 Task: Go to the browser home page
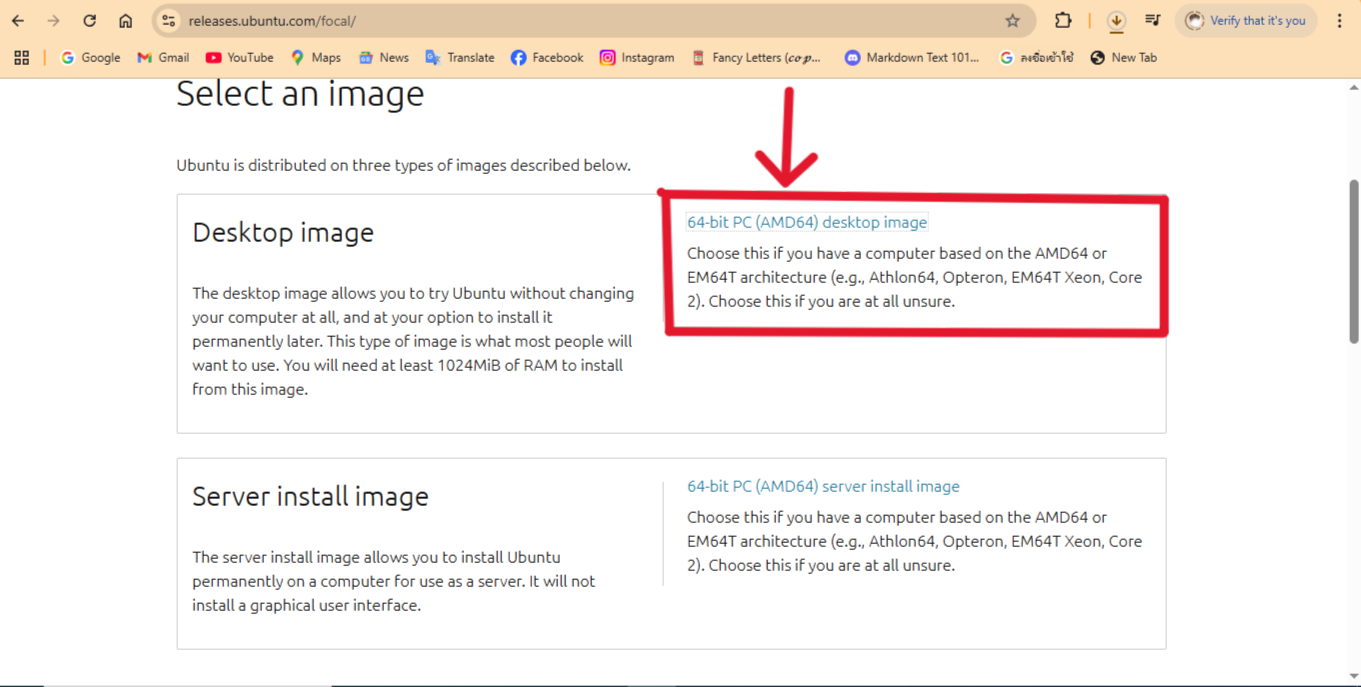125,21
